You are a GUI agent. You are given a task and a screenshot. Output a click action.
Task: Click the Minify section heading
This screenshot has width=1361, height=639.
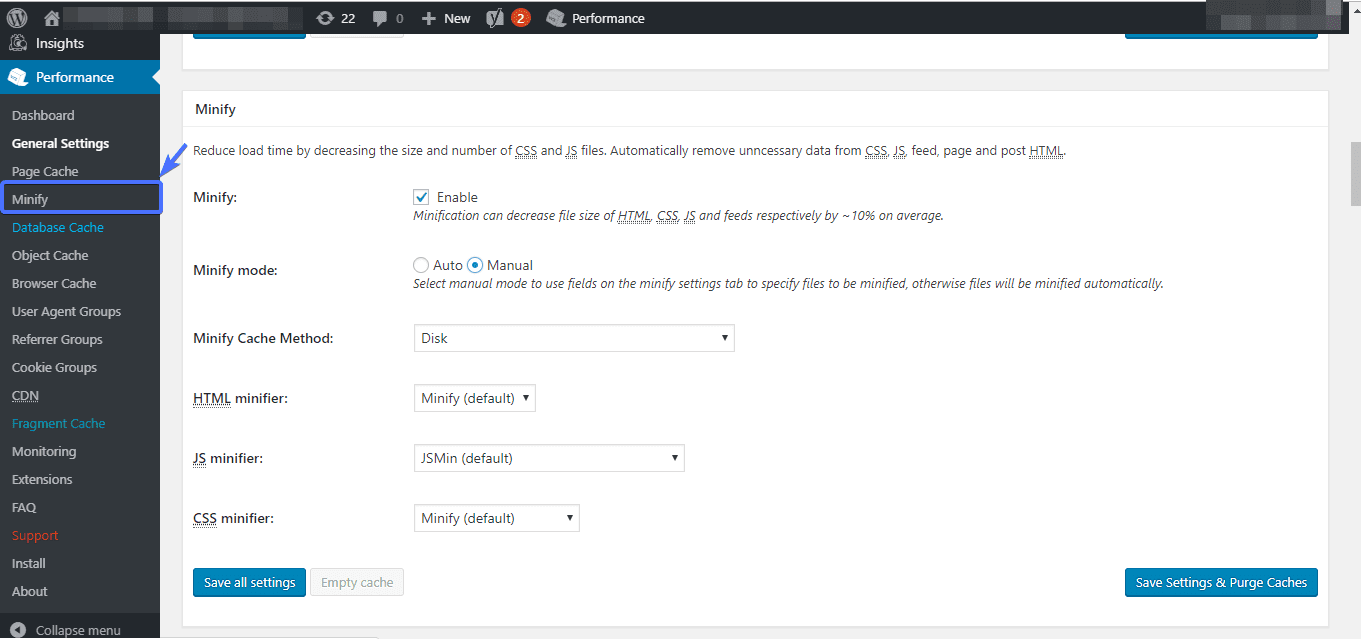[215, 108]
